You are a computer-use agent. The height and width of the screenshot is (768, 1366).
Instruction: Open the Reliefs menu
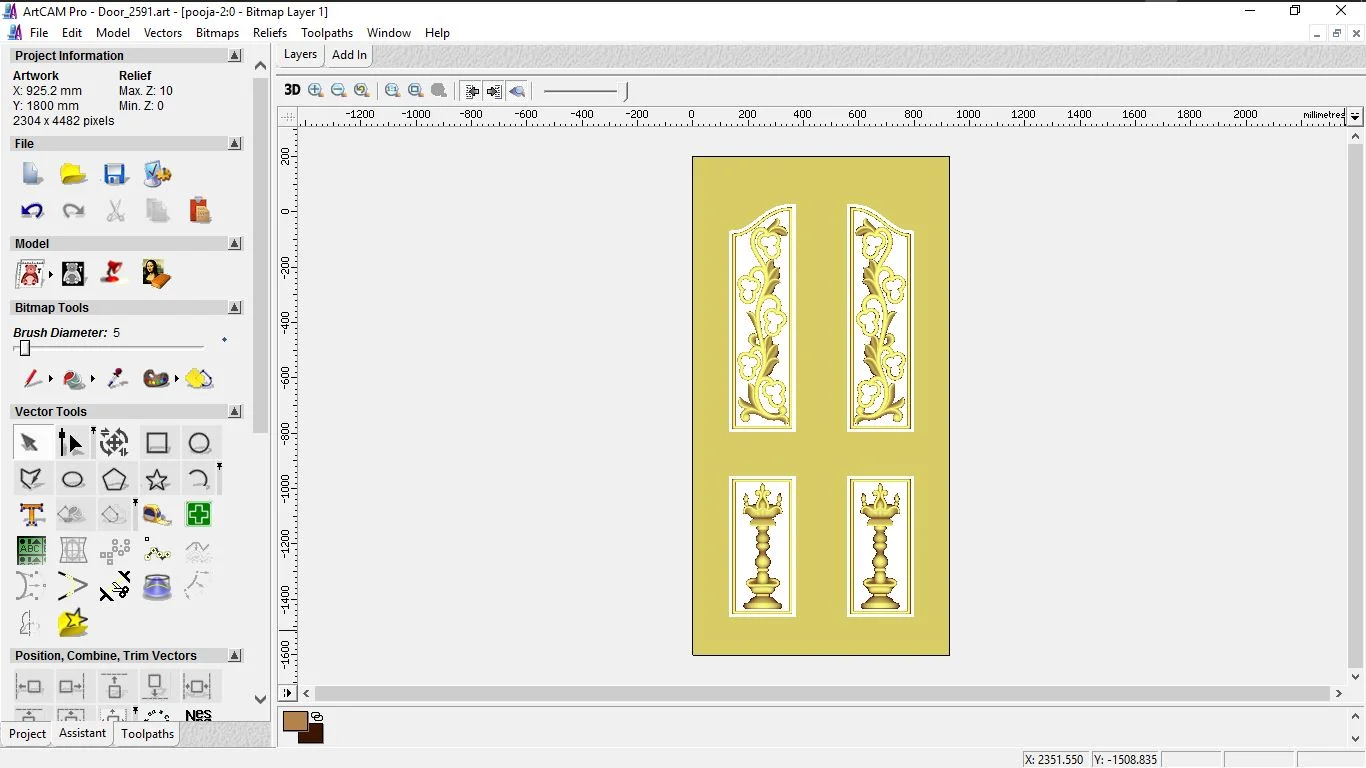(270, 33)
